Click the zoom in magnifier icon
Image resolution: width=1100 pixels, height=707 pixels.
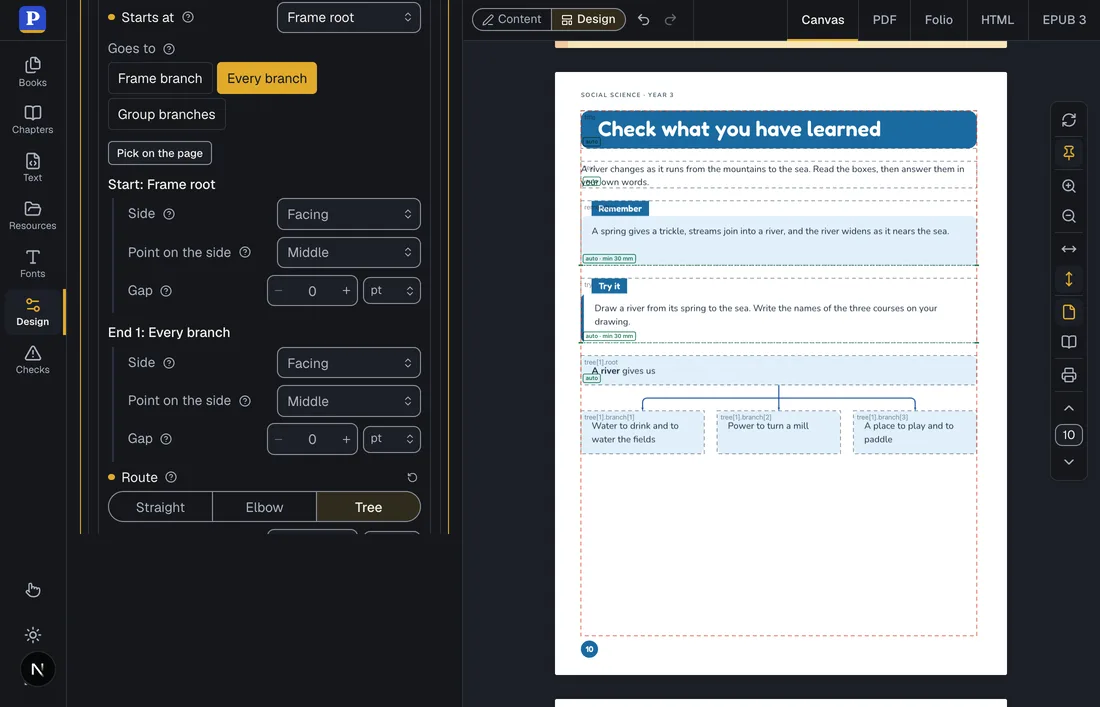pyautogui.click(x=1068, y=186)
